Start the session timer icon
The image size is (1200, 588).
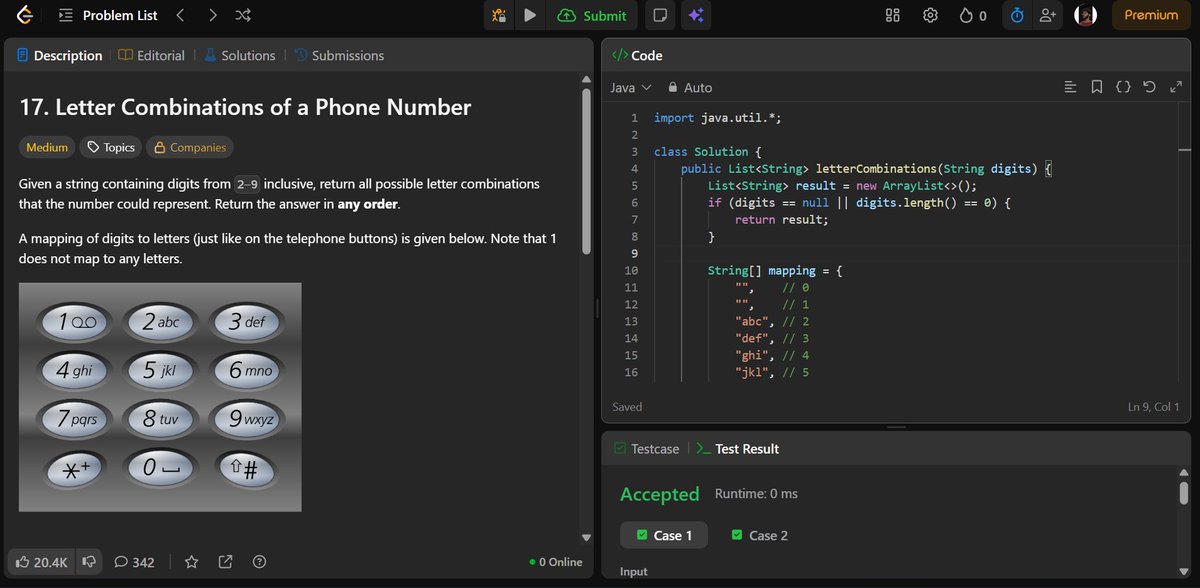pos(1016,15)
